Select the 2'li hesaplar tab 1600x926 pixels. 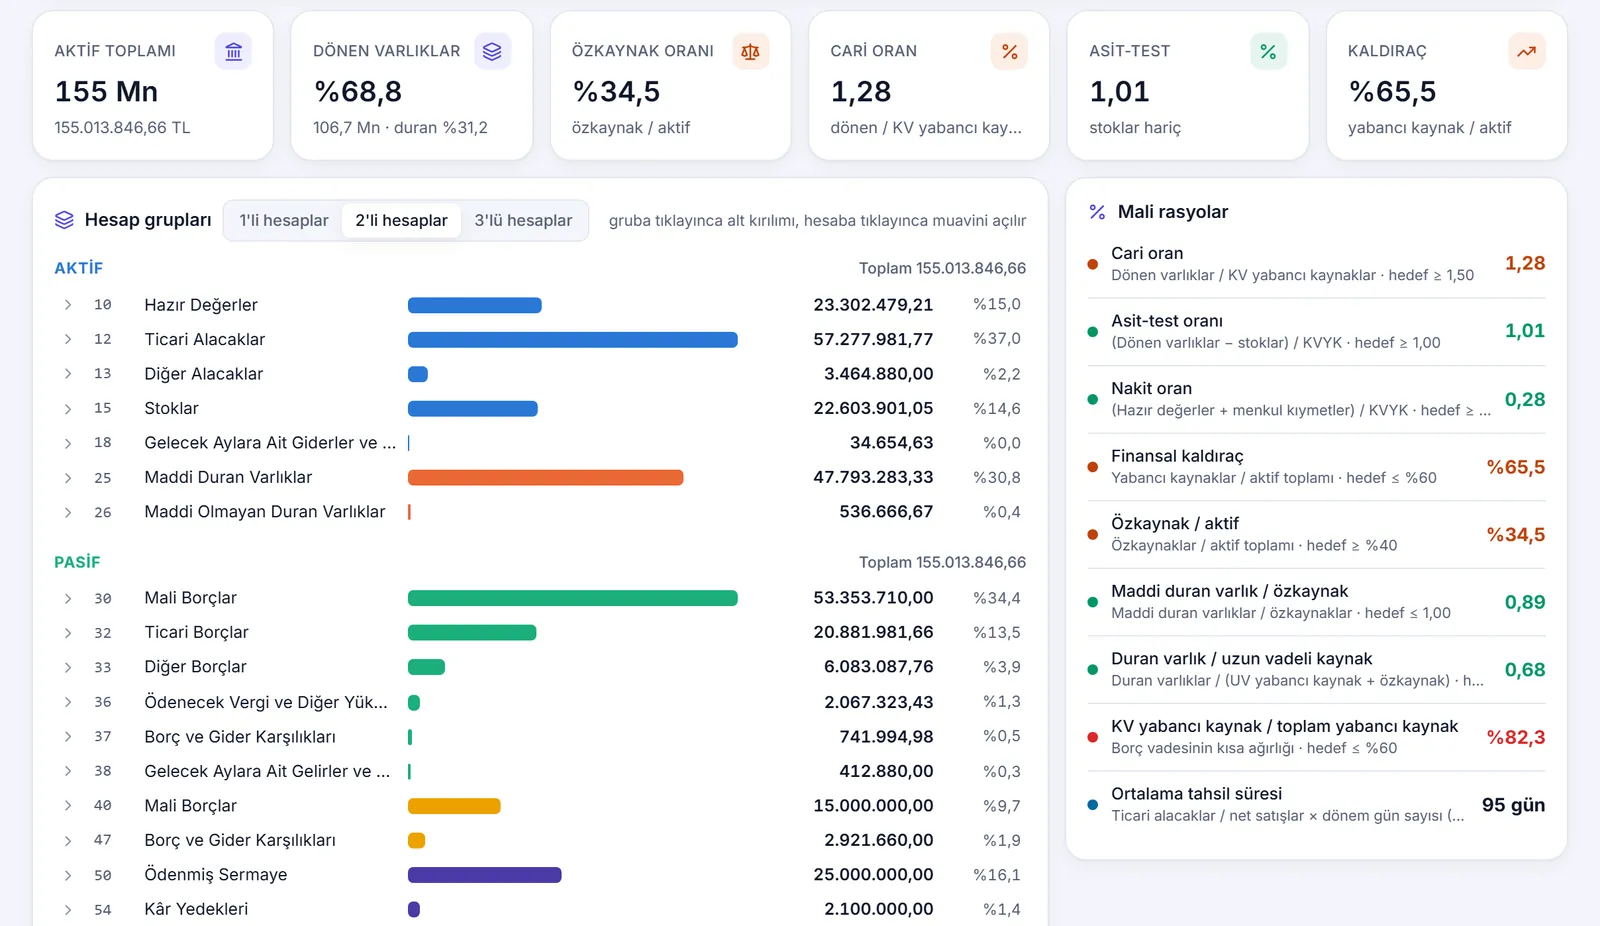click(x=401, y=220)
